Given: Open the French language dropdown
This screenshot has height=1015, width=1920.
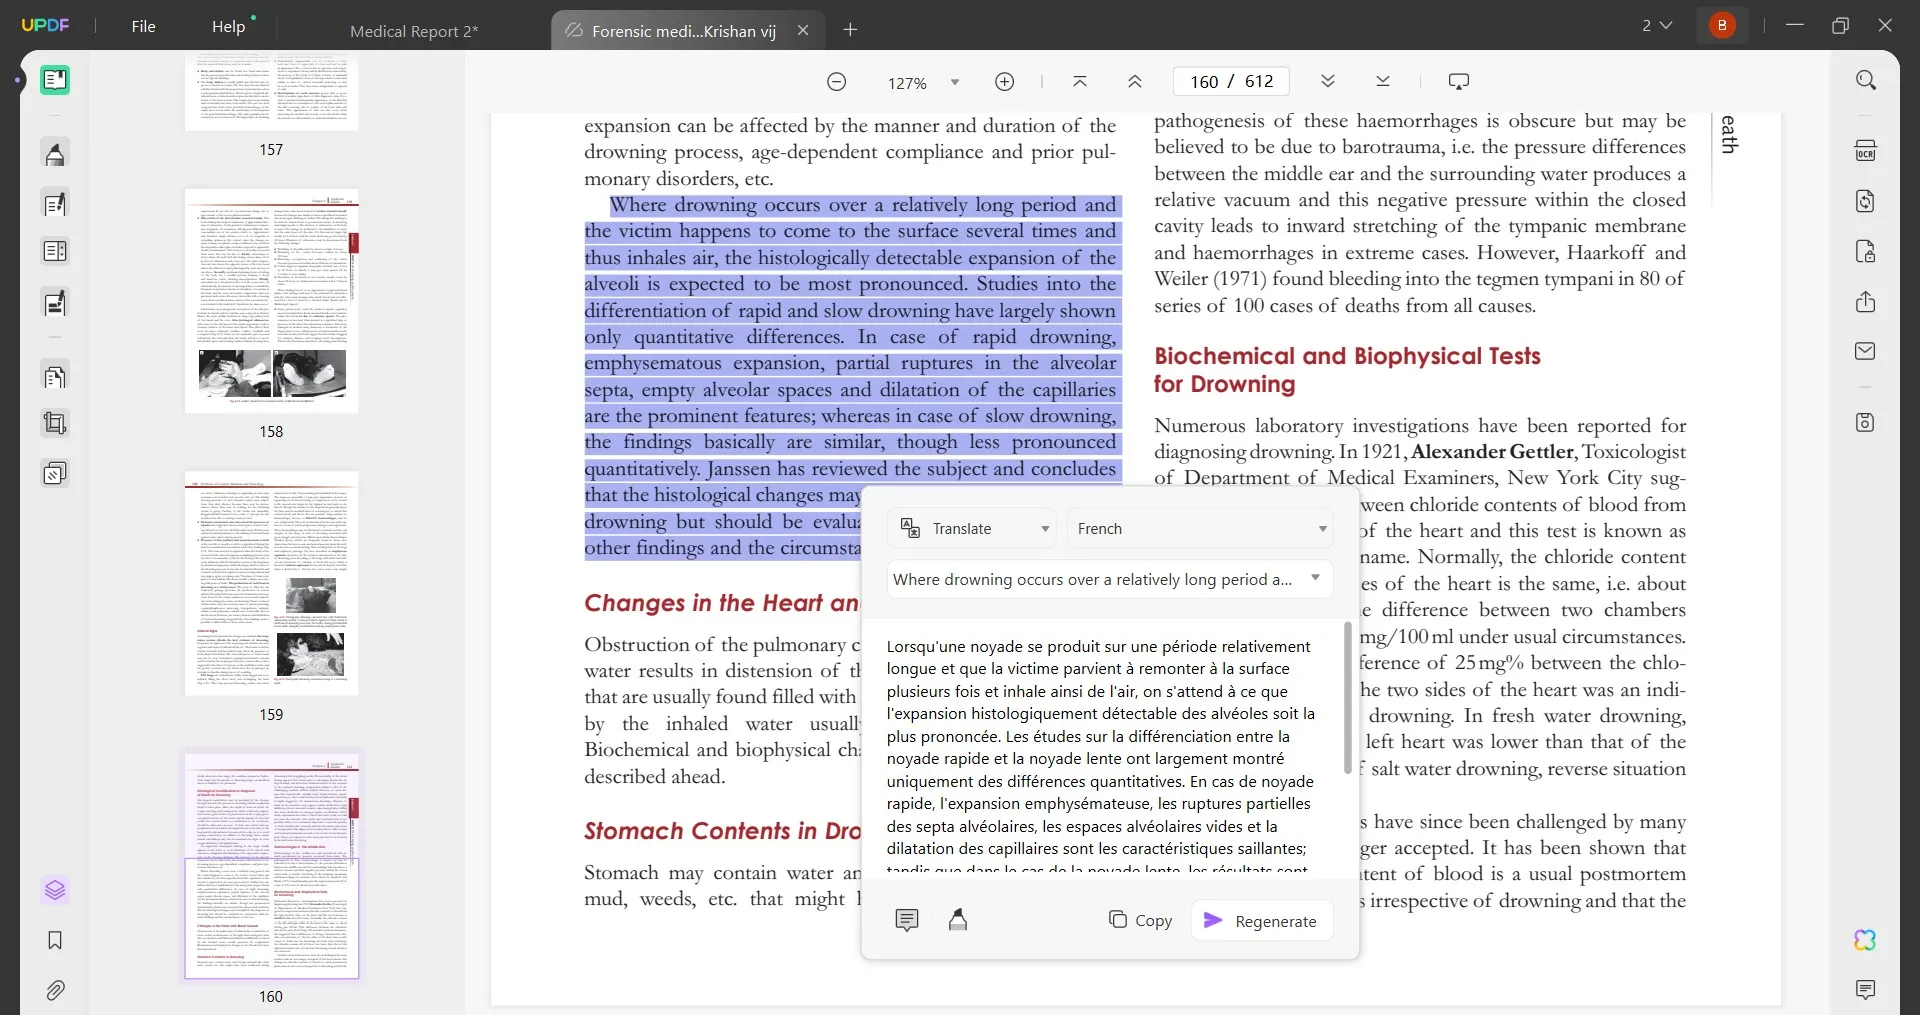Looking at the screenshot, I should point(1200,528).
